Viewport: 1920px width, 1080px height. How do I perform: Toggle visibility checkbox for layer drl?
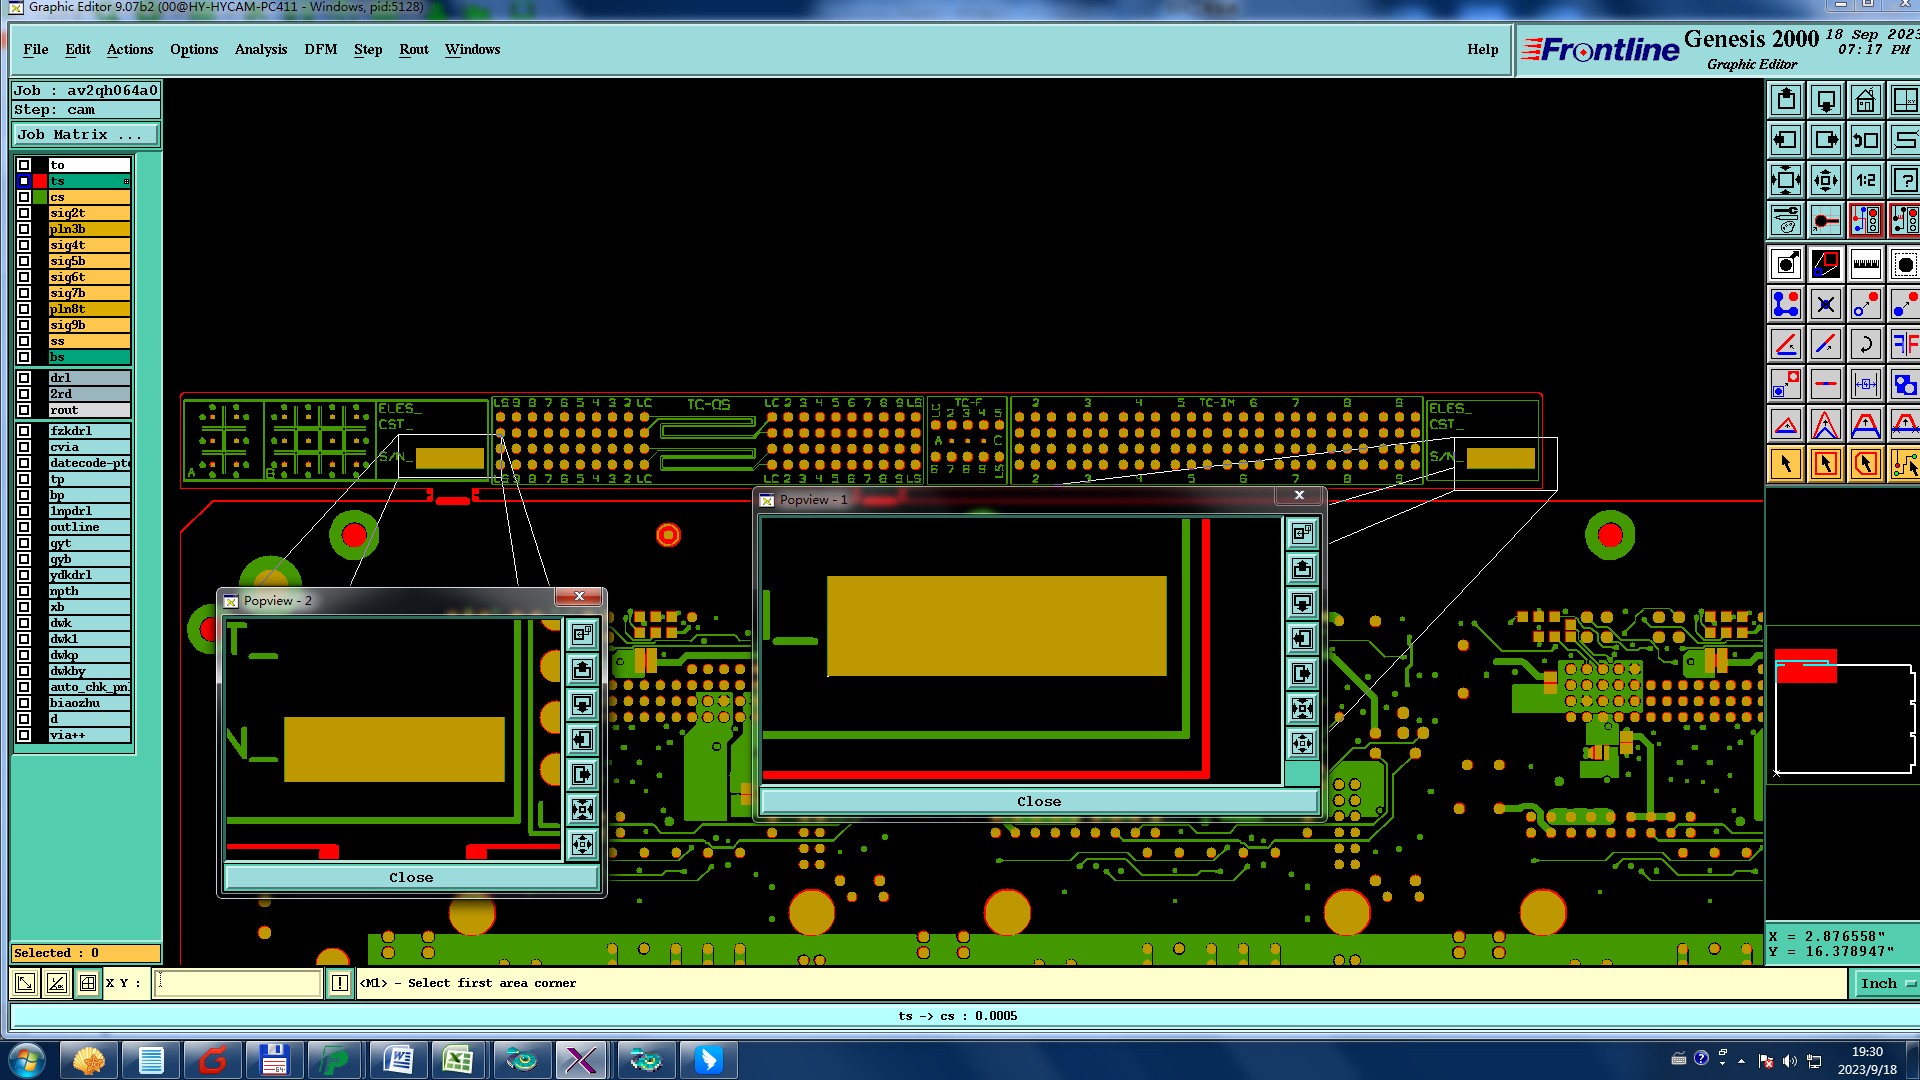coord(24,378)
